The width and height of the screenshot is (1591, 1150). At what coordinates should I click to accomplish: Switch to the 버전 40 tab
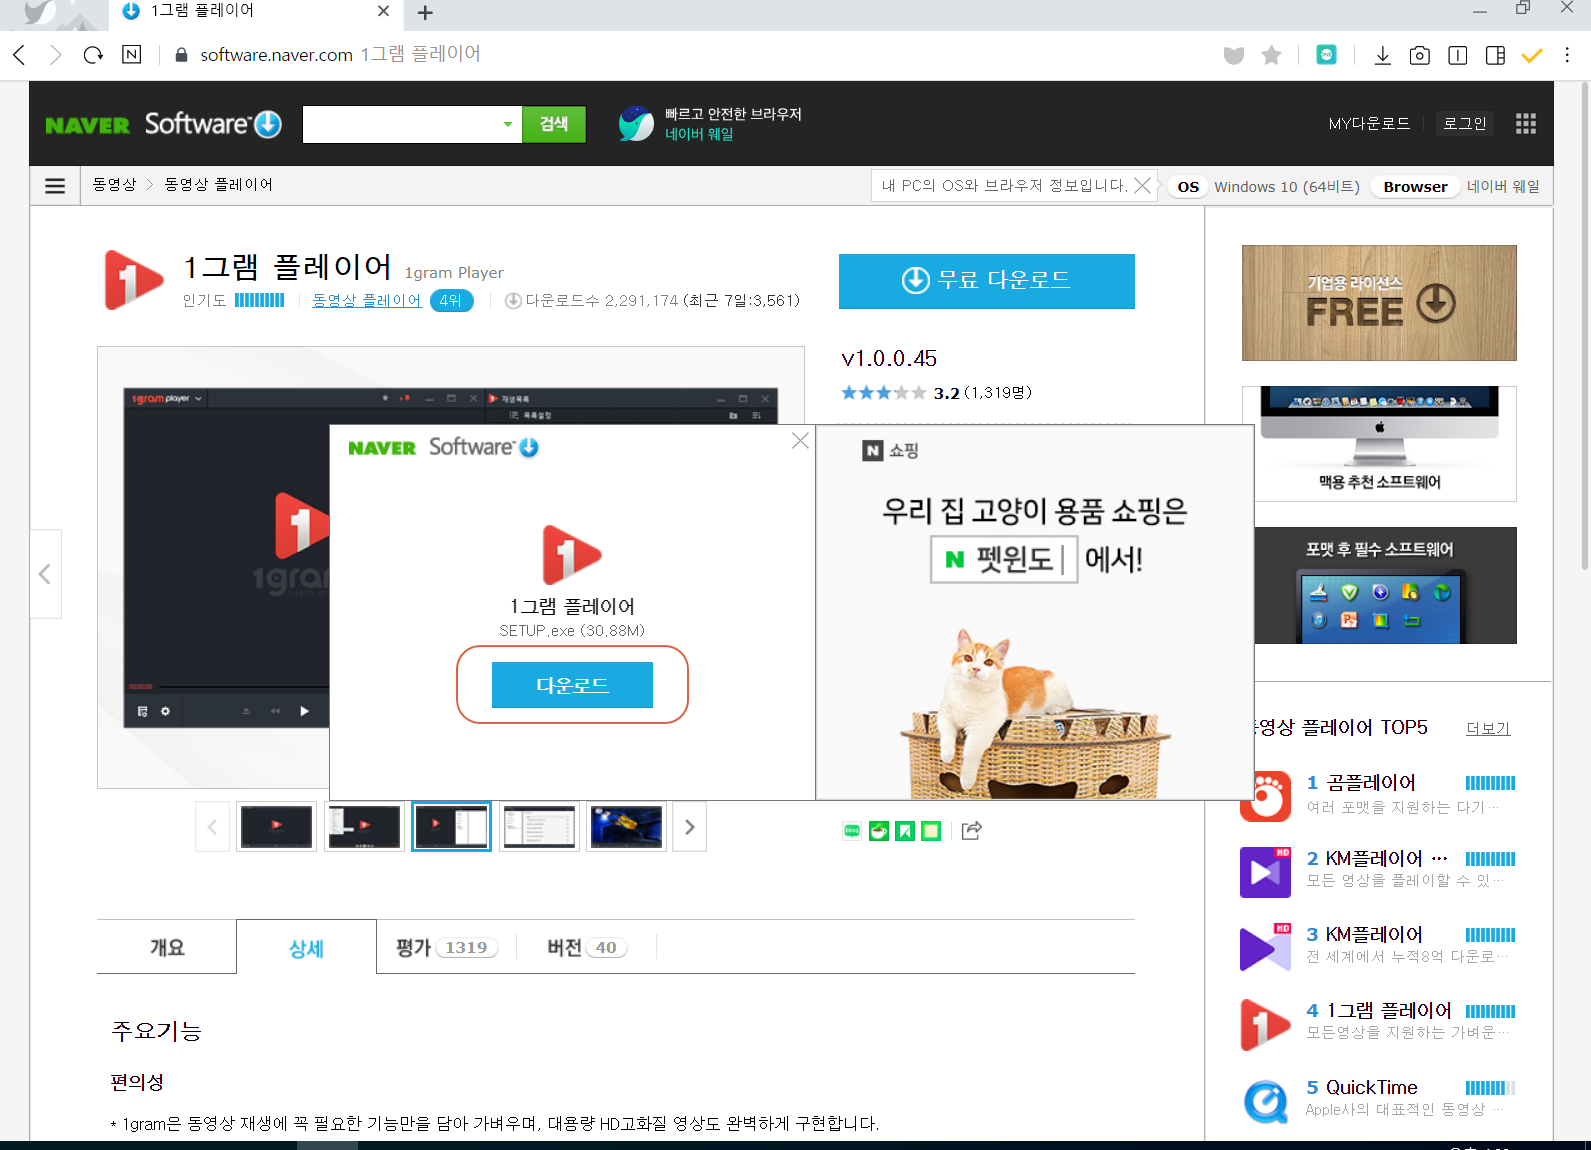(x=586, y=947)
